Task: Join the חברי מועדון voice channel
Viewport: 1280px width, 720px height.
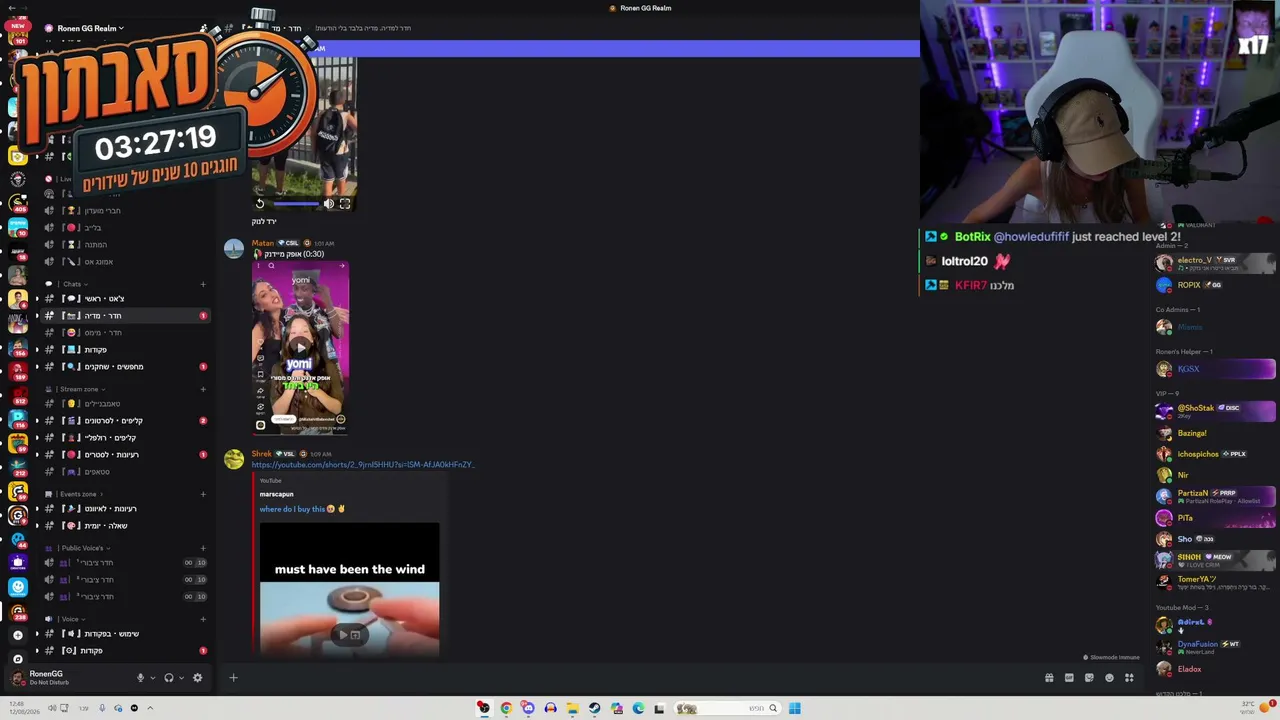Action: click(x=125, y=211)
